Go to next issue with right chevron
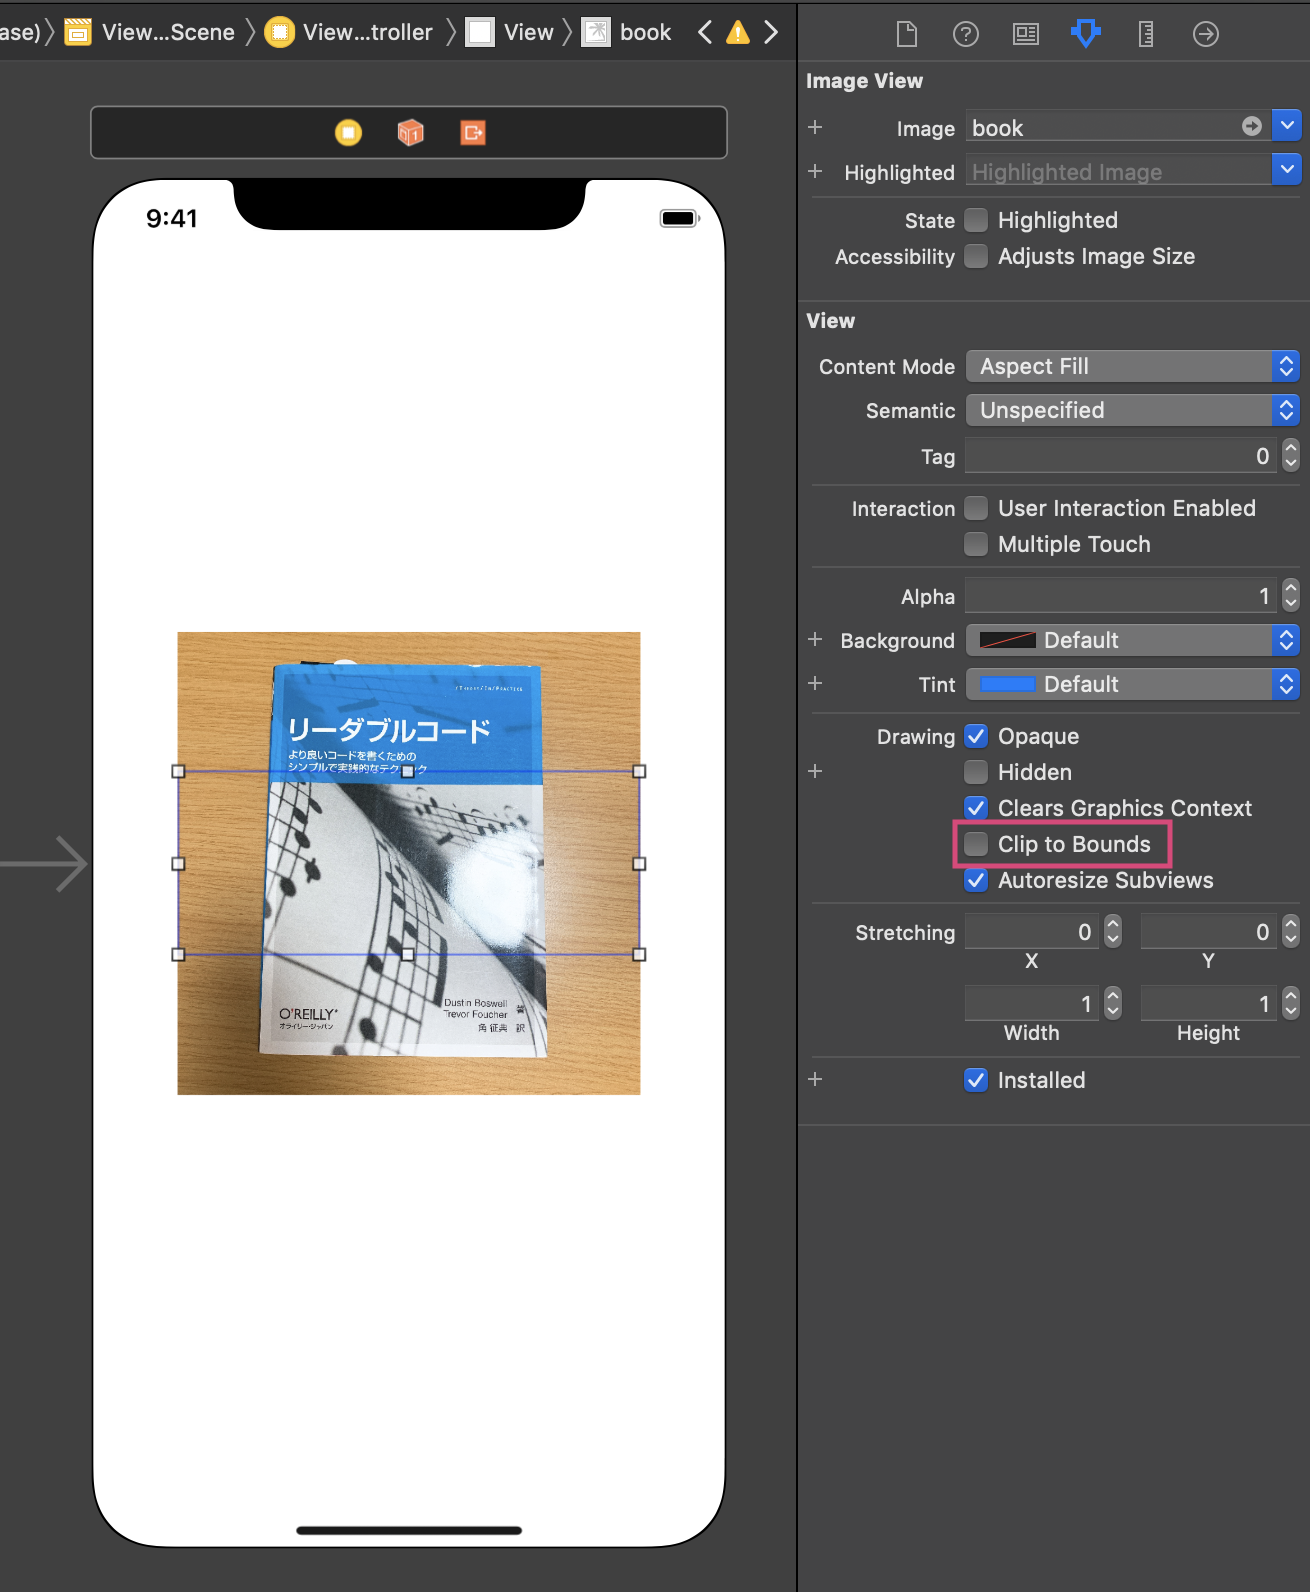This screenshot has width=1310, height=1592. (771, 32)
